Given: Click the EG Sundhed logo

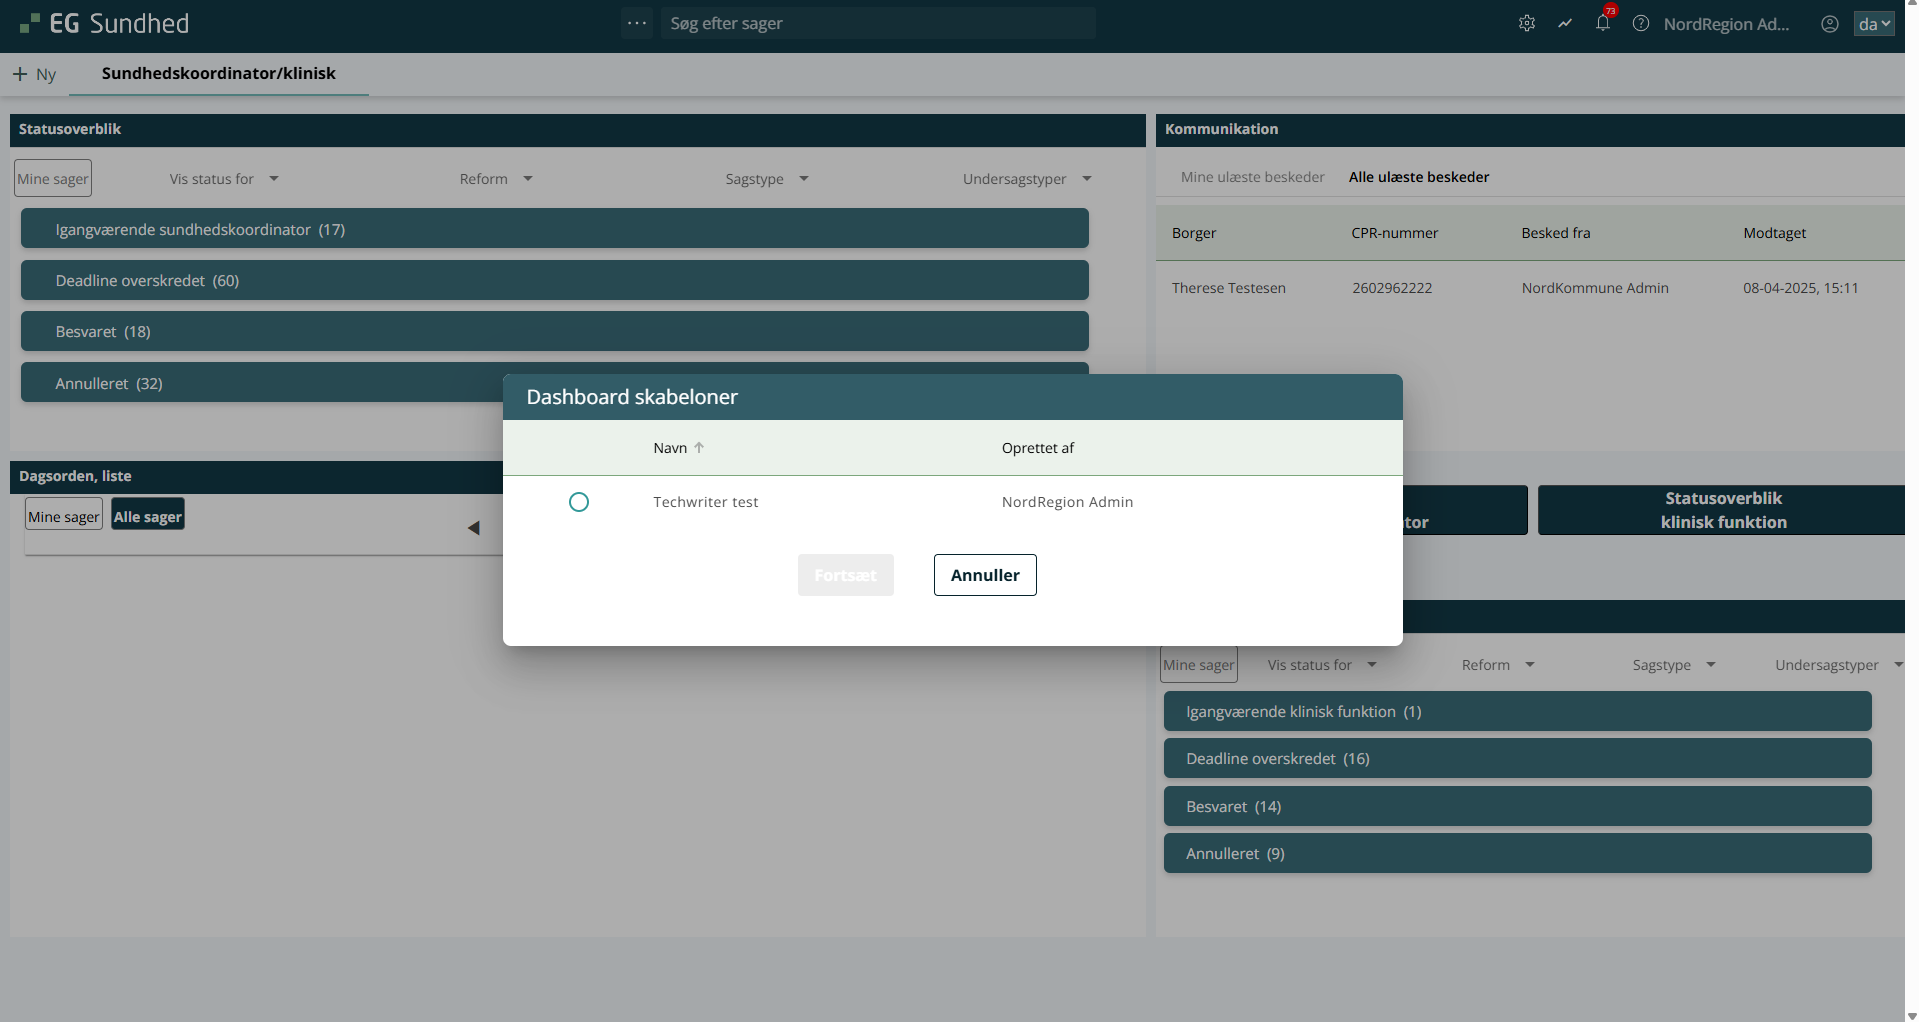Looking at the screenshot, I should point(105,23).
